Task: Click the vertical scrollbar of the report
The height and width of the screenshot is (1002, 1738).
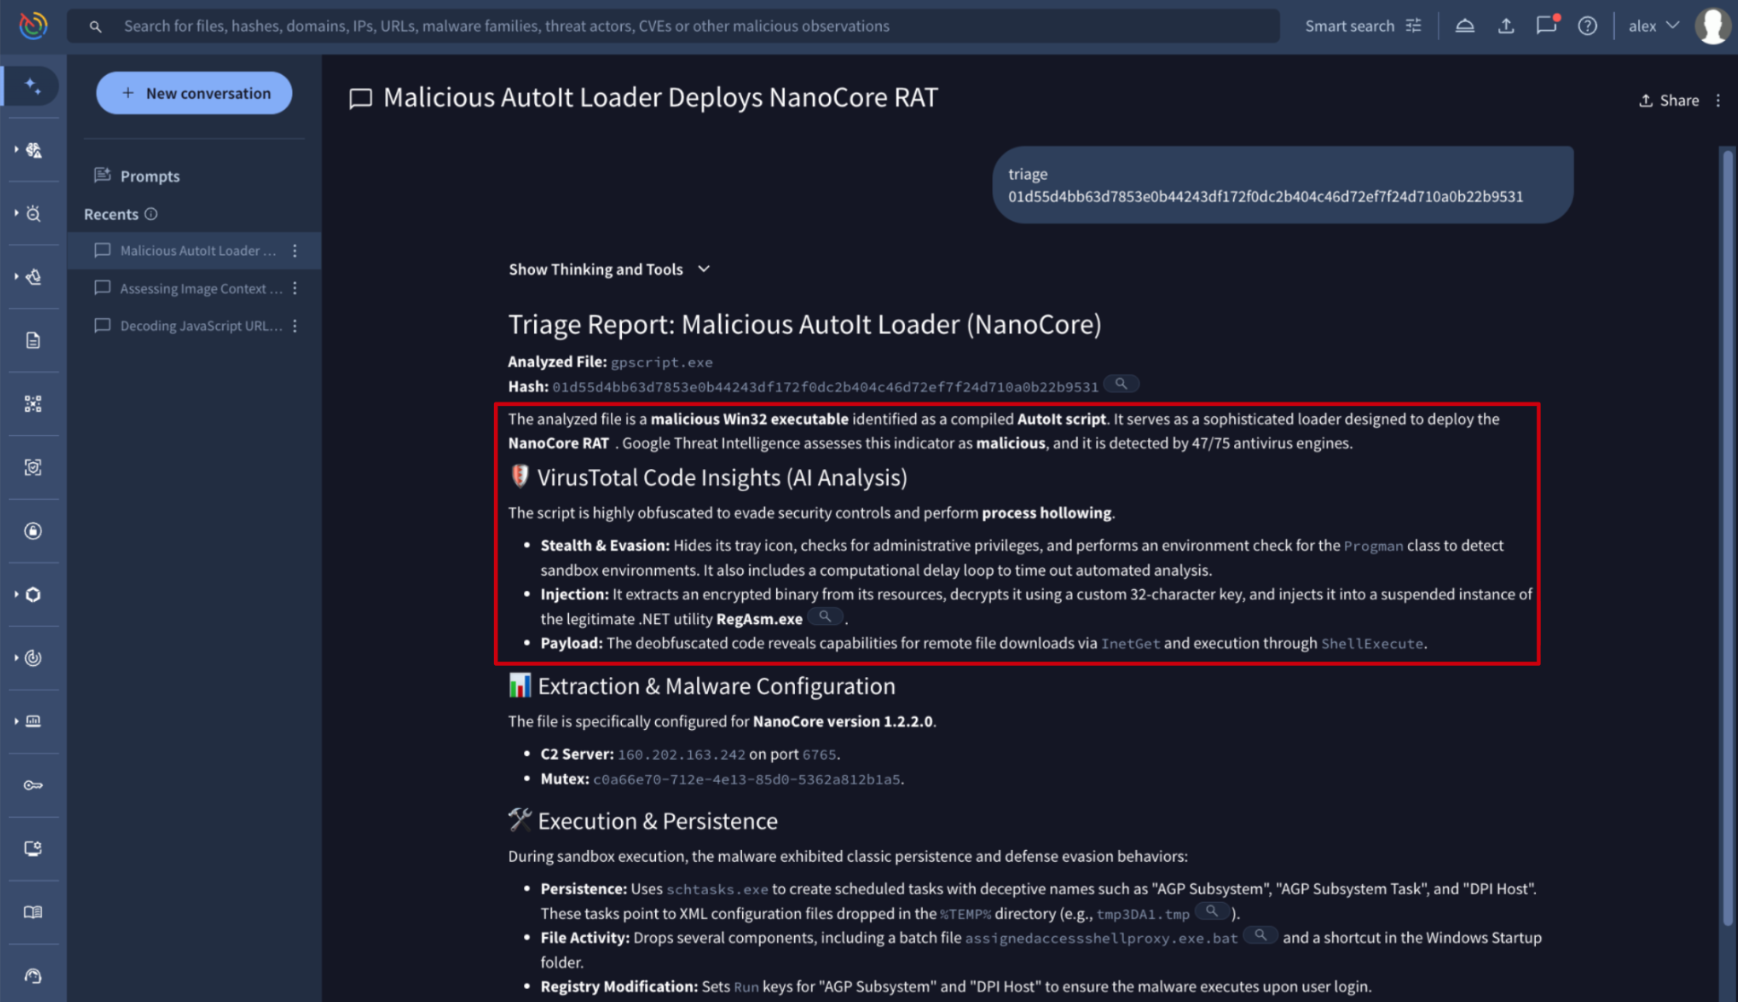Action: pos(1727,537)
